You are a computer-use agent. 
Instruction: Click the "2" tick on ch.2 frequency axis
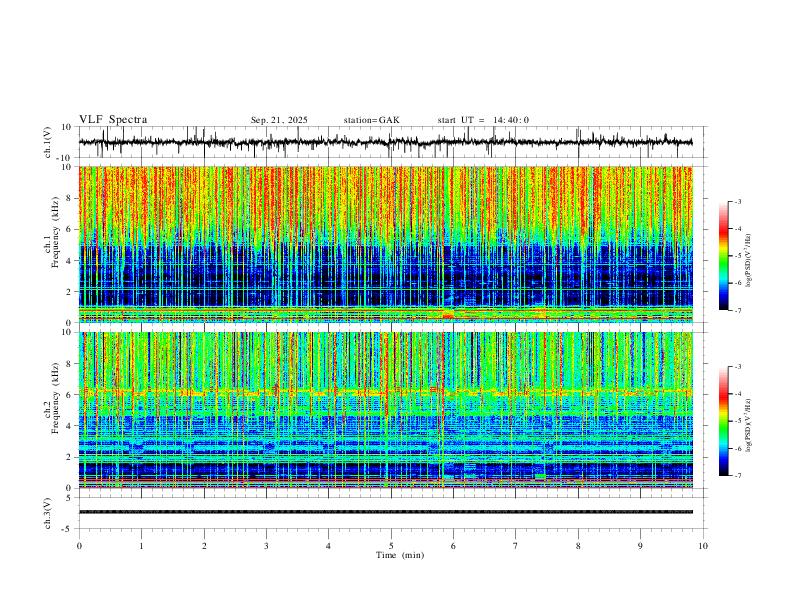(x=70, y=457)
